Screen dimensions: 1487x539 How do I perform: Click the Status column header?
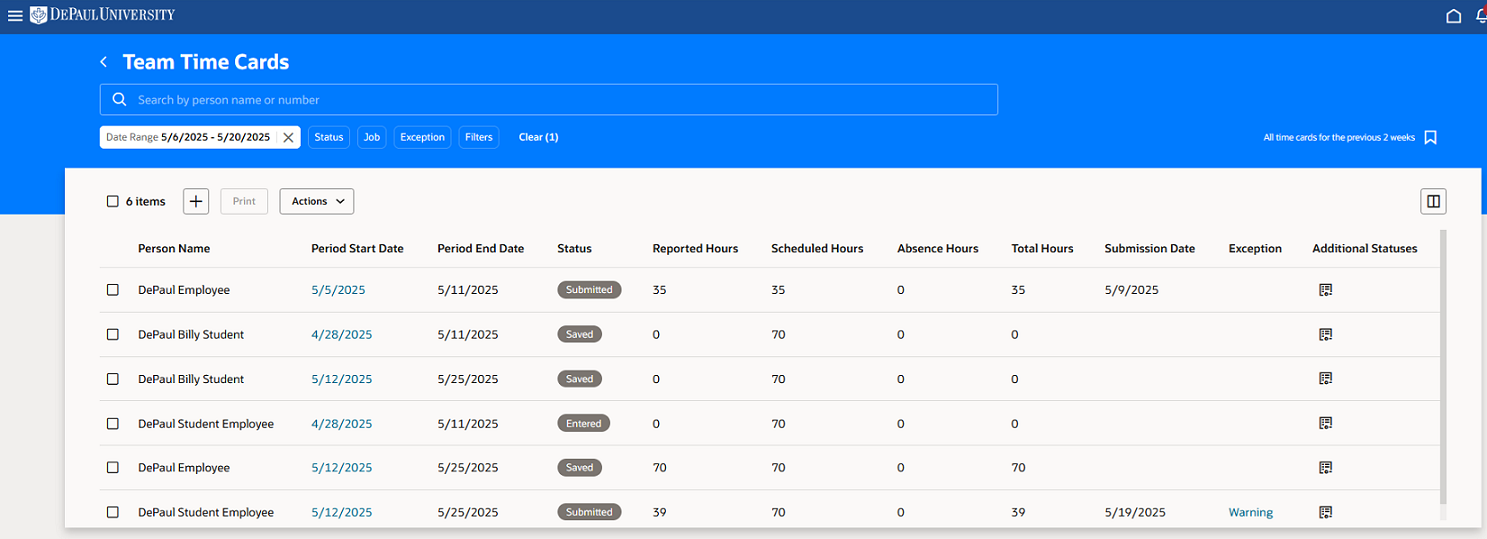point(574,248)
